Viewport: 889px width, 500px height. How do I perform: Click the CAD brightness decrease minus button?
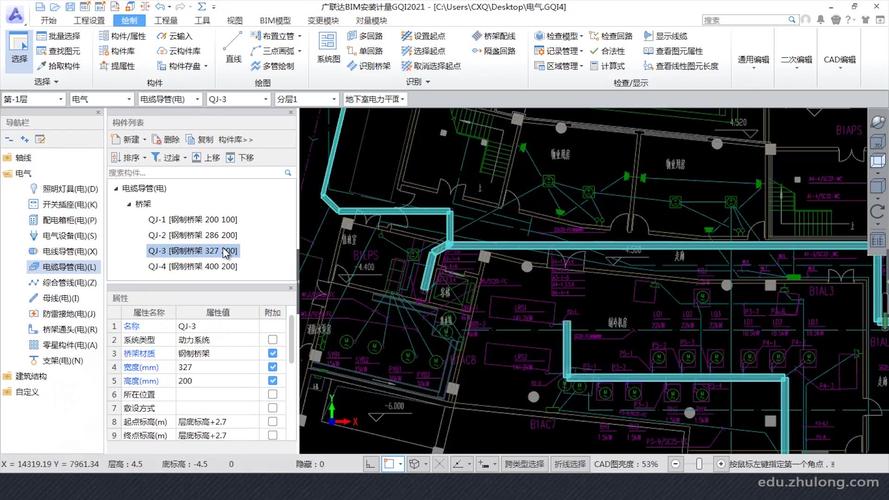[x=675, y=464]
